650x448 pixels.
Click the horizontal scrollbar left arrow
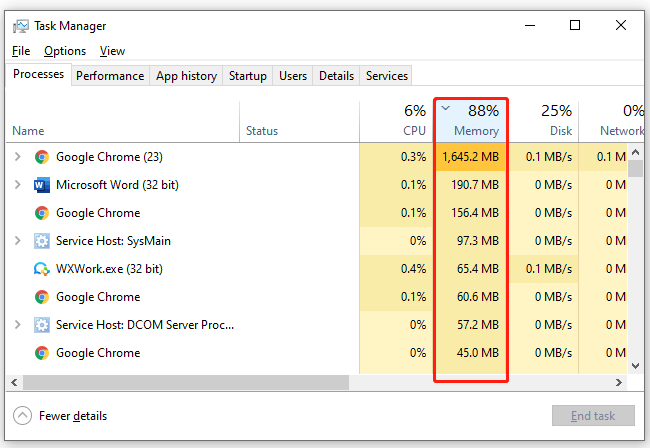coord(15,382)
